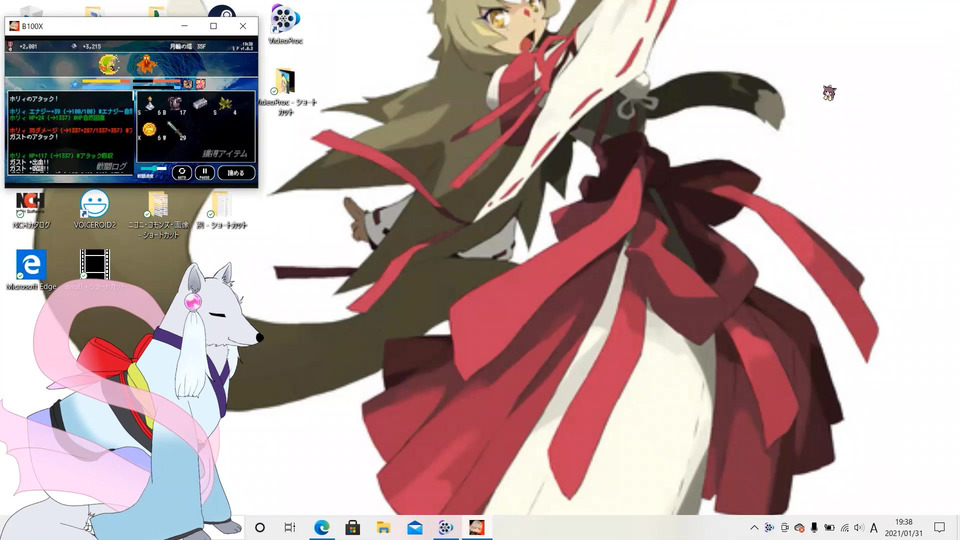Image resolution: width=960 pixels, height=540 pixels.
Task: Open File Explorer from the taskbar
Action: [384, 527]
